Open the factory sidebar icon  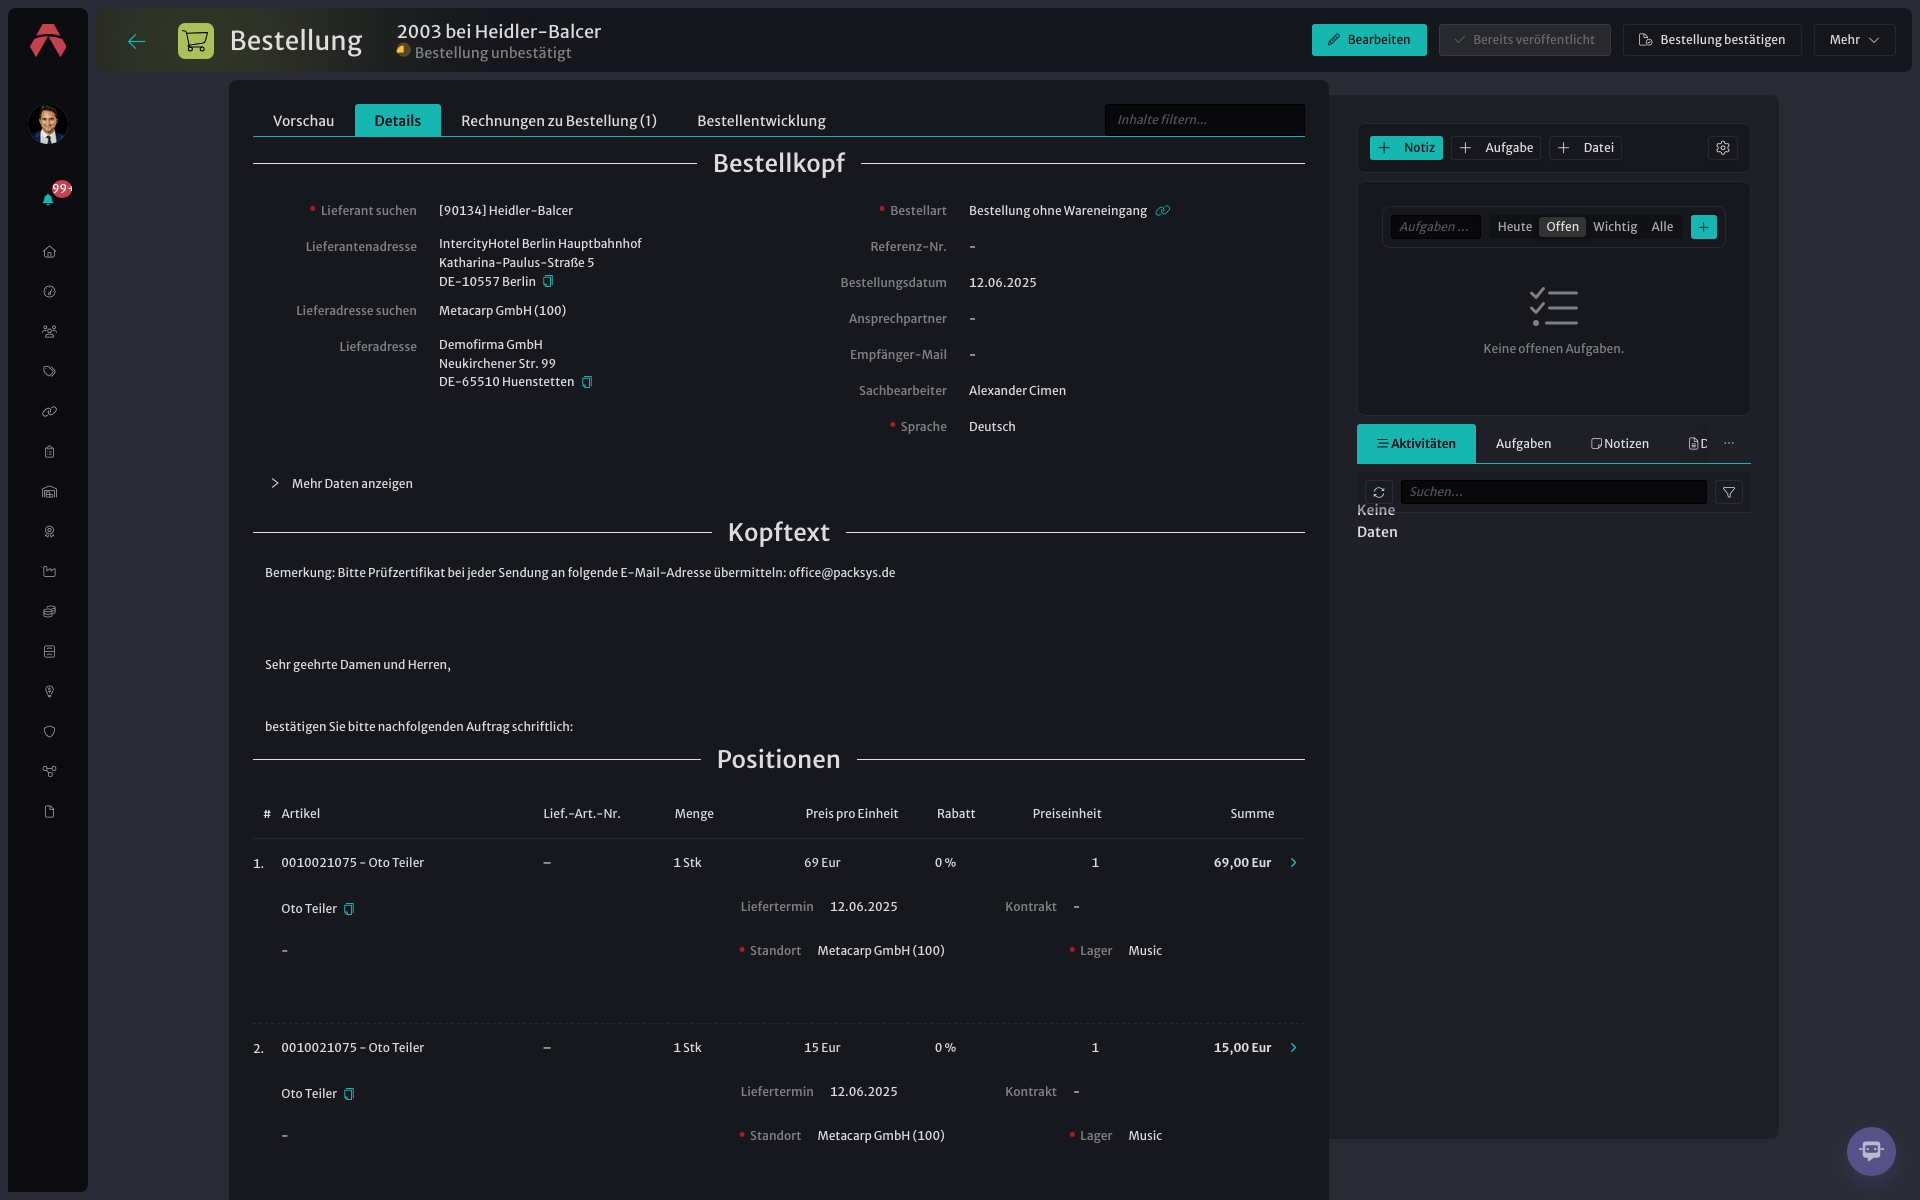49,572
